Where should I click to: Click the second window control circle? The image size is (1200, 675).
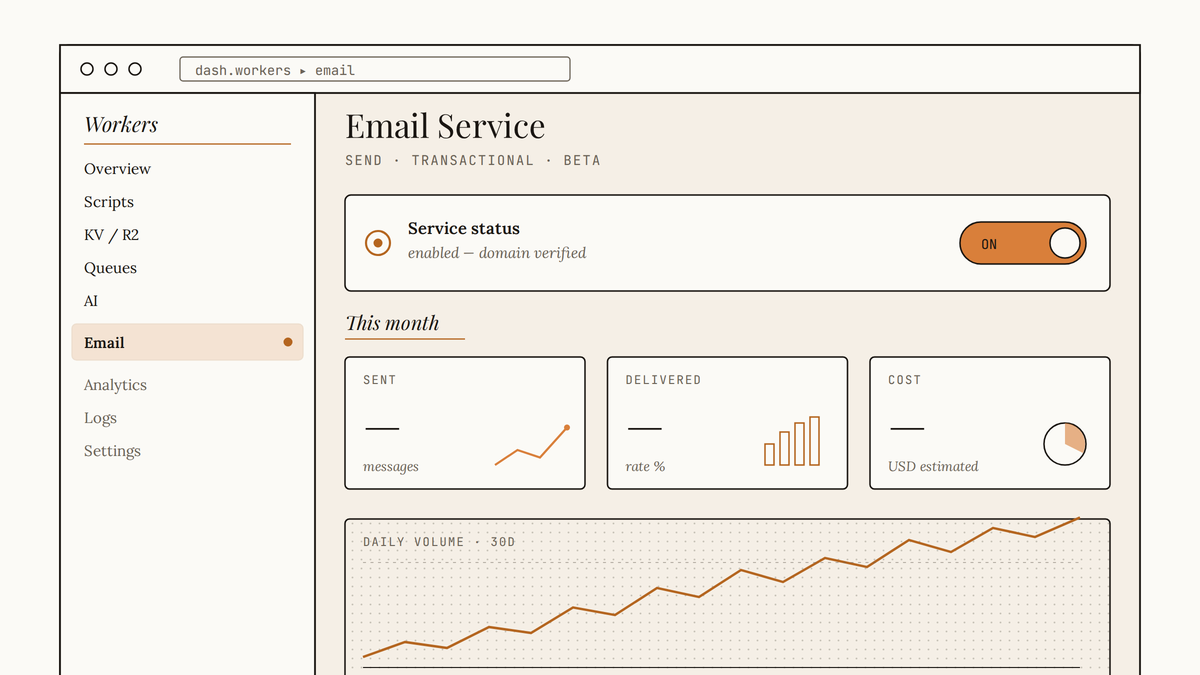click(x=111, y=69)
